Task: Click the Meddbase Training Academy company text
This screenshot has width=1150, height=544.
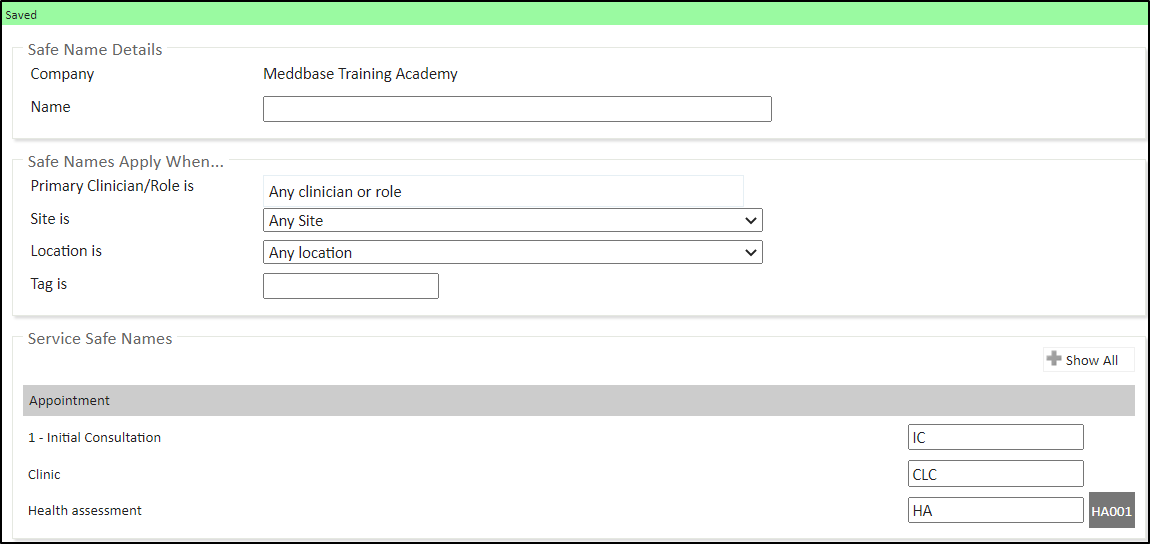Action: 360,74
